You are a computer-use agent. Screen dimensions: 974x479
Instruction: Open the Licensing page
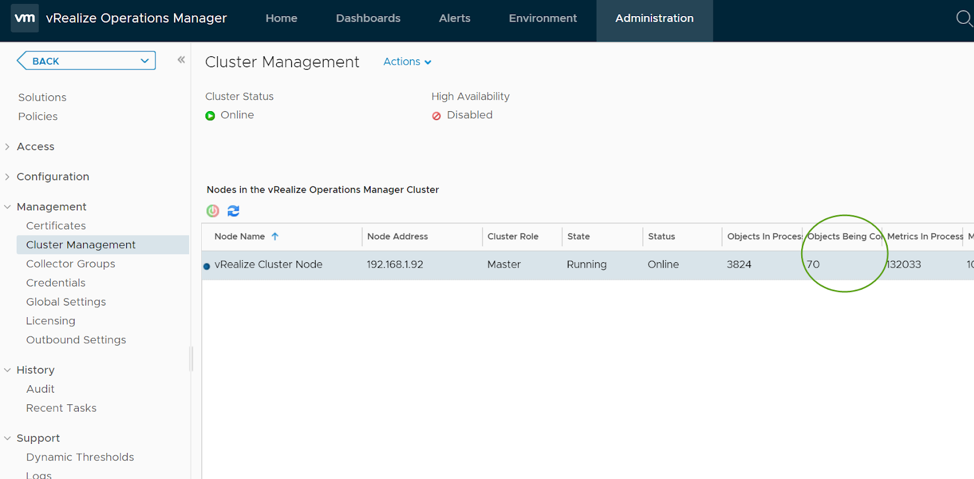(x=50, y=321)
